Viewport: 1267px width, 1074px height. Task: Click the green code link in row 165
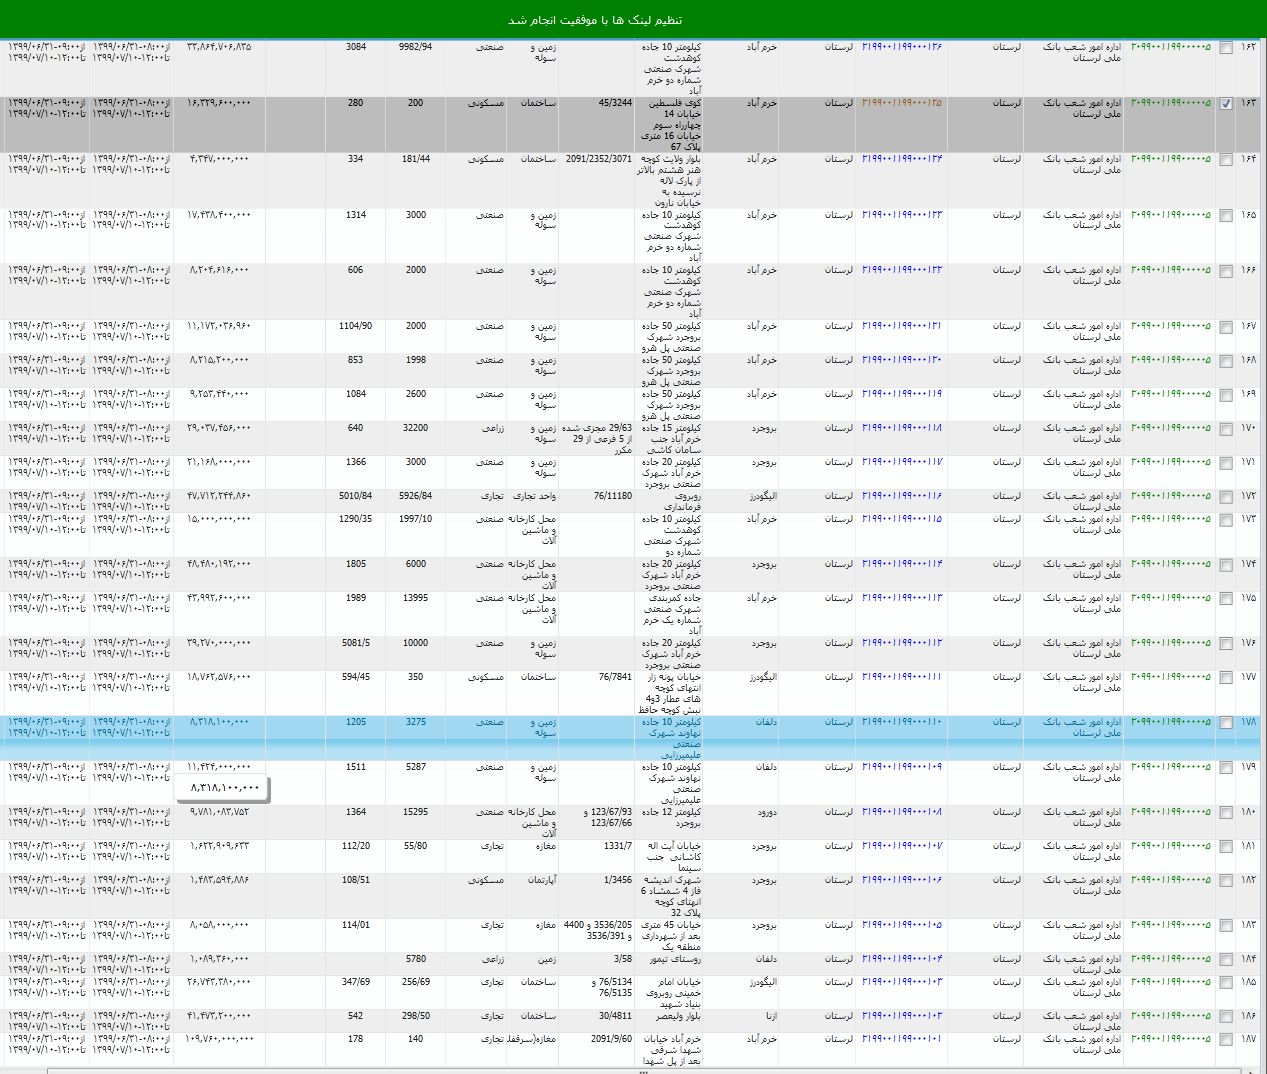[x=1170, y=215]
